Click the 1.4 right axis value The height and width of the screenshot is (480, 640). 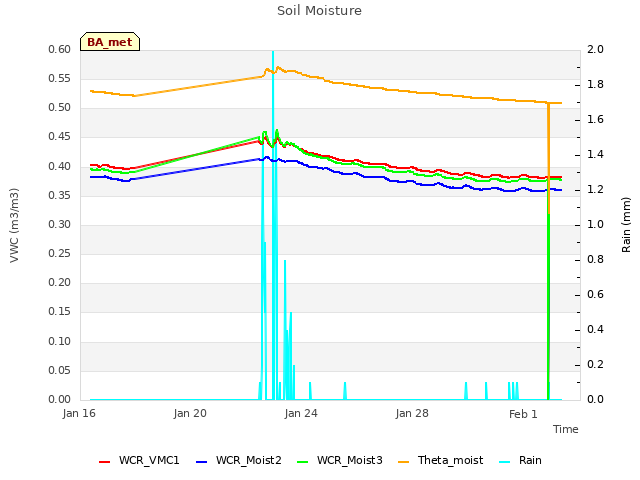595,155
